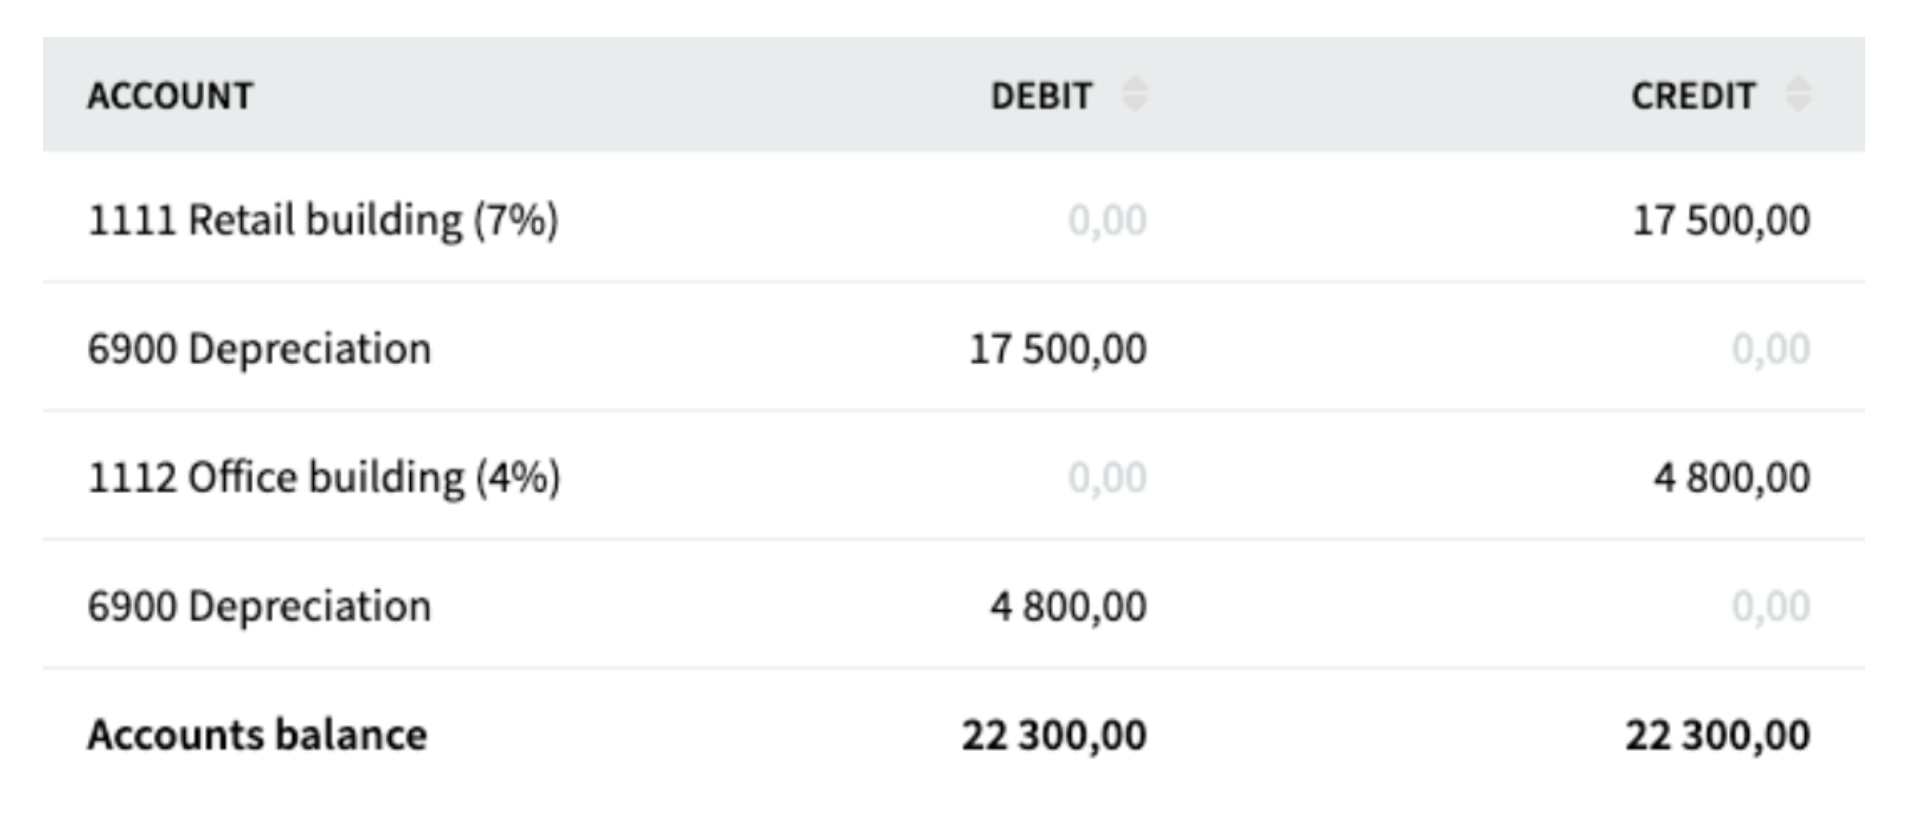1920x833 pixels.
Task: Click the Retail building credit 17 500,00 value
Action: tap(1721, 220)
